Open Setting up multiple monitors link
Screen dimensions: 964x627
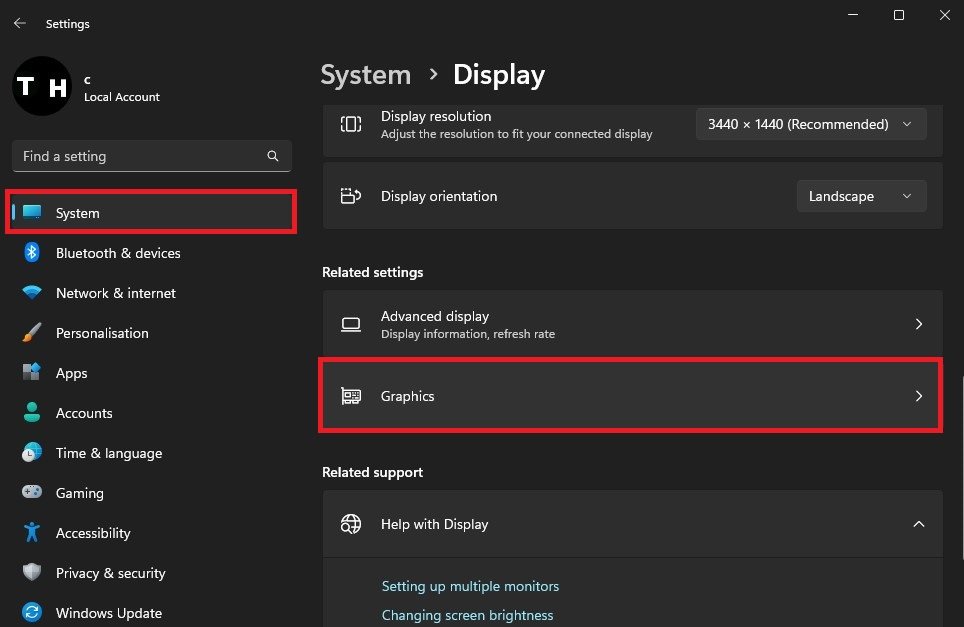470,586
